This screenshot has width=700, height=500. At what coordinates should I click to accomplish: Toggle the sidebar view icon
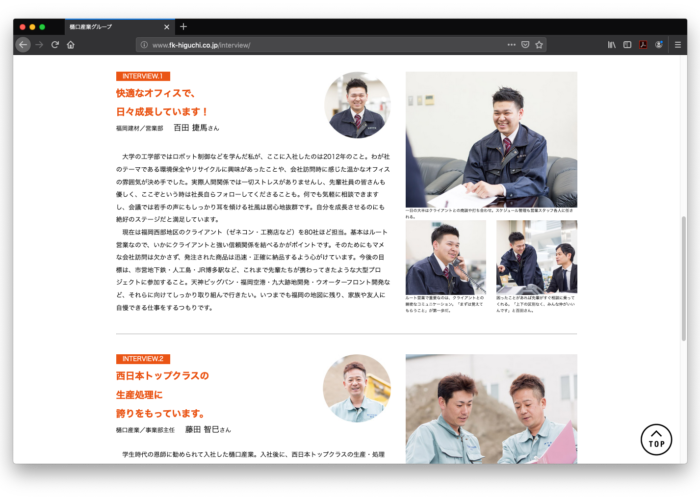[x=627, y=45]
